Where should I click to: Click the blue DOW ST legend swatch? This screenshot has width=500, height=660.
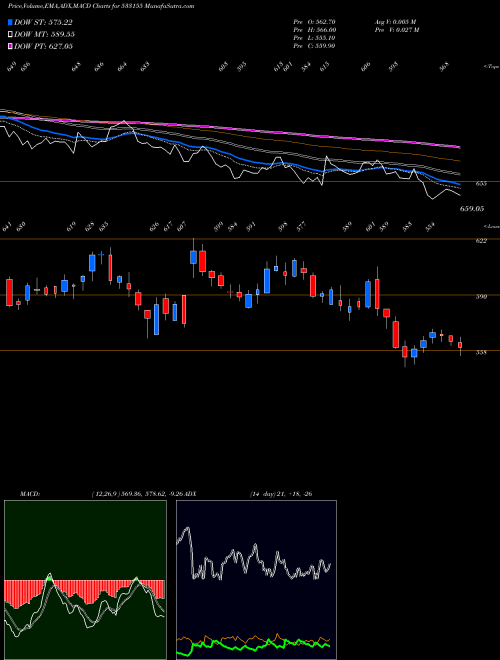(x=10, y=22)
